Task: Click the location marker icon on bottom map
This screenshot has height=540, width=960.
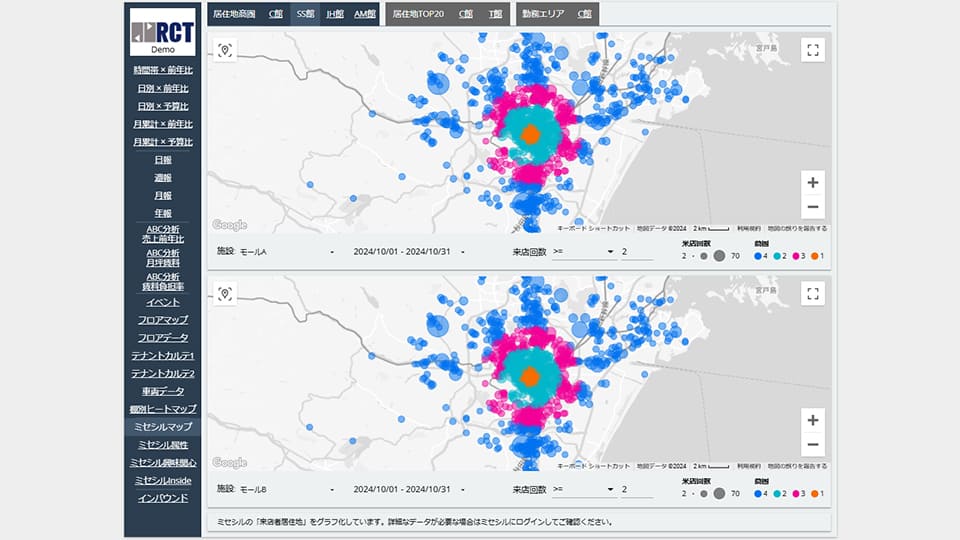Action: click(x=225, y=293)
